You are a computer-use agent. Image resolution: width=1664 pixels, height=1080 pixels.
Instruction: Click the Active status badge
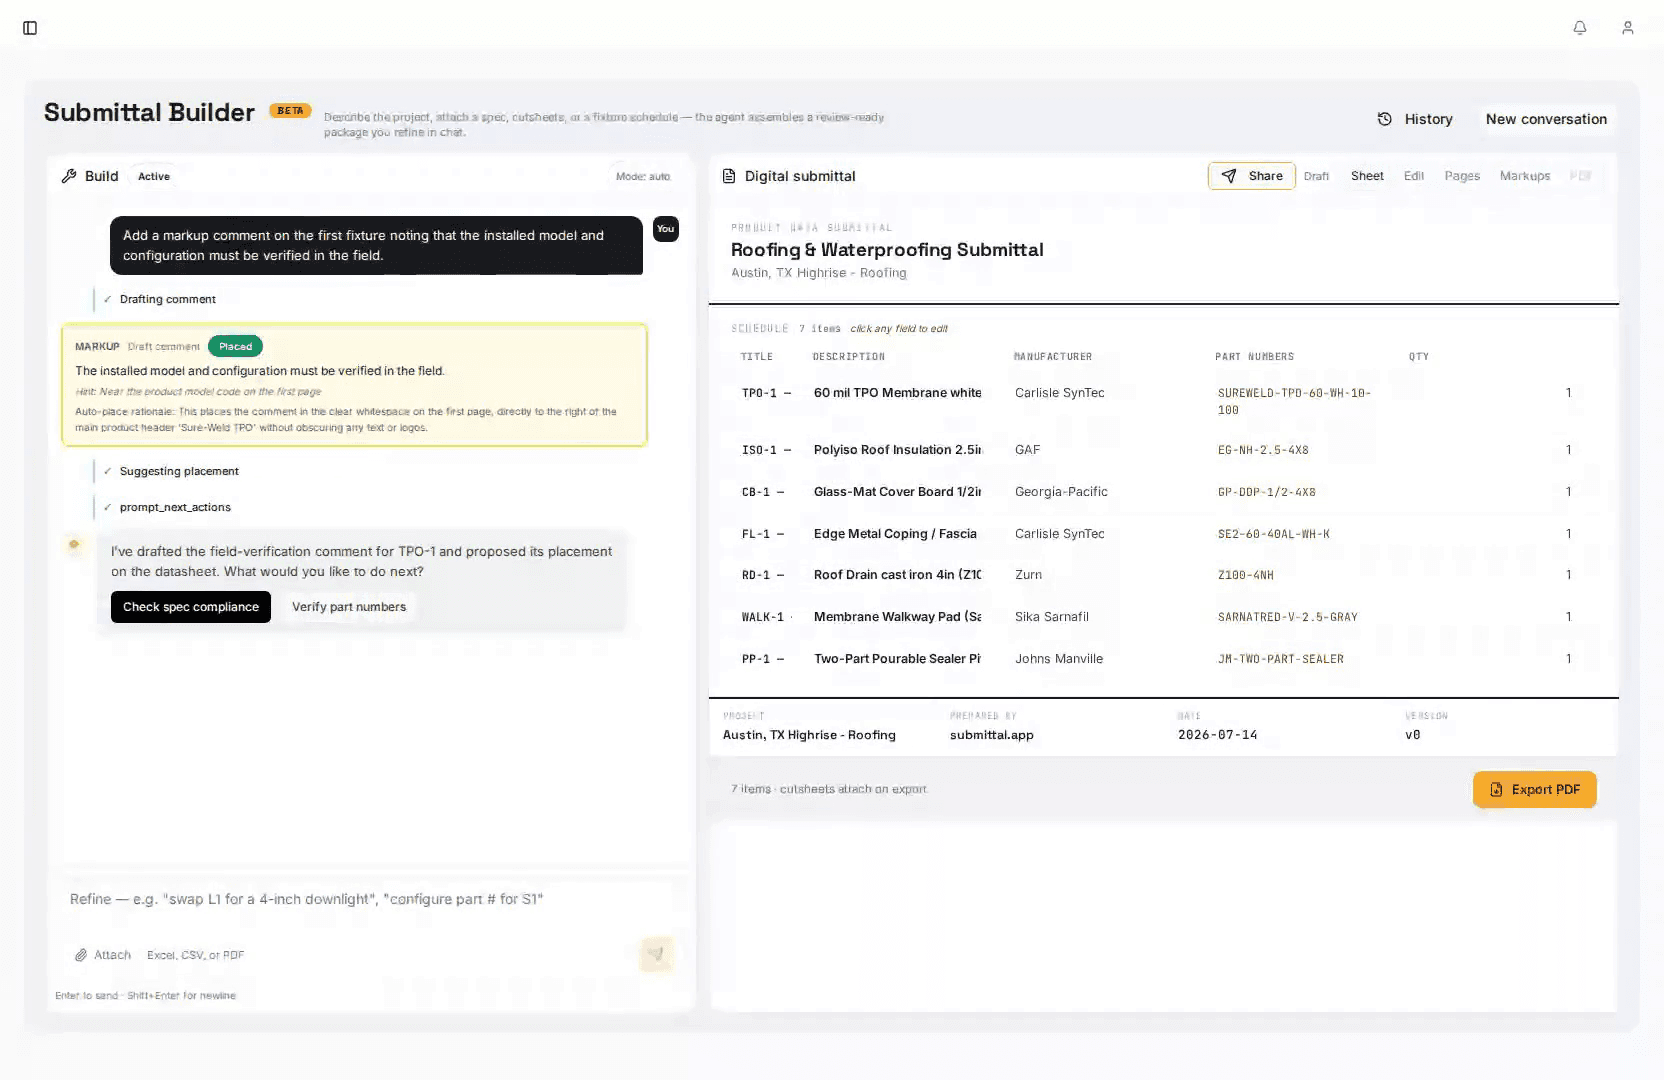click(x=154, y=176)
